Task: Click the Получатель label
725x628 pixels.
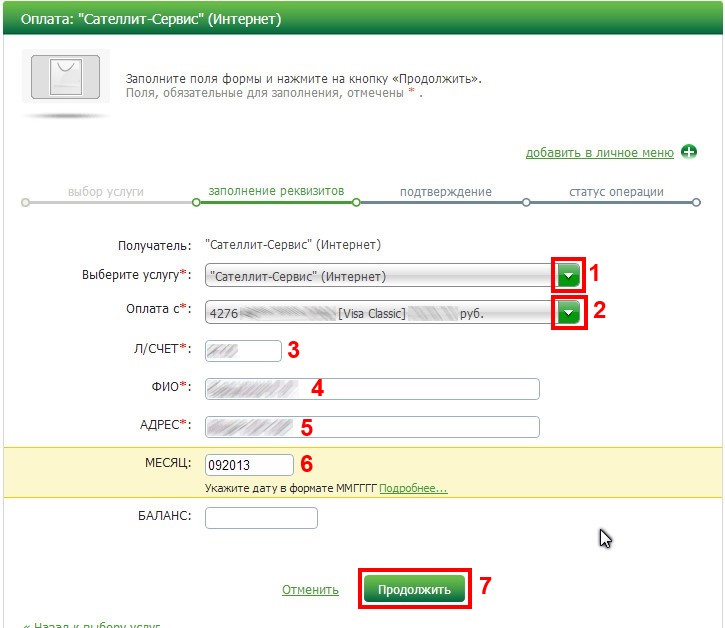Action: tap(154, 245)
